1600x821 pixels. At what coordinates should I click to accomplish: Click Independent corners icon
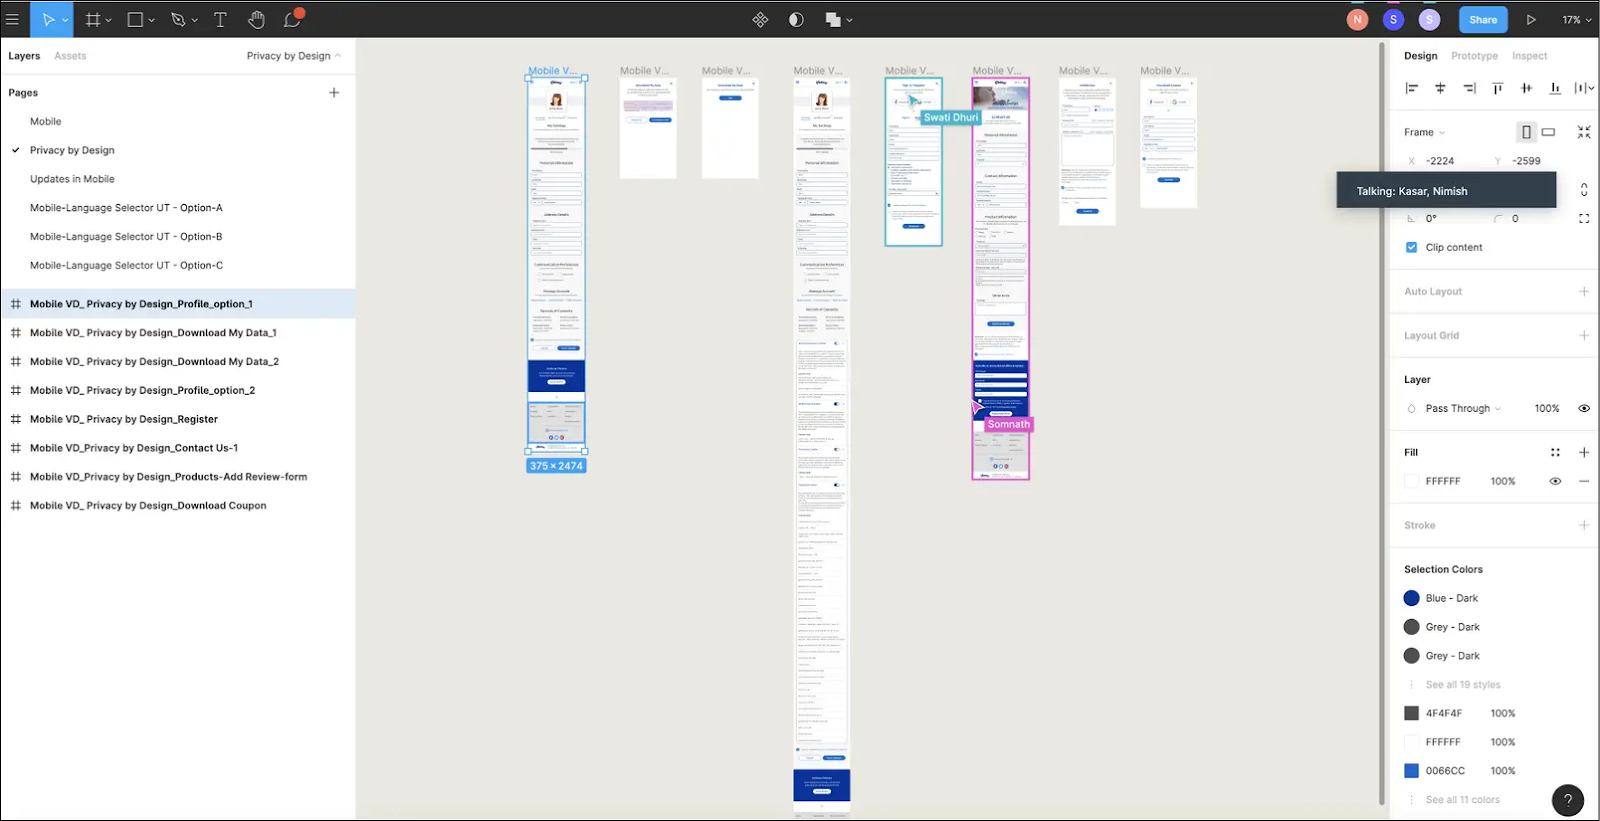(1584, 218)
